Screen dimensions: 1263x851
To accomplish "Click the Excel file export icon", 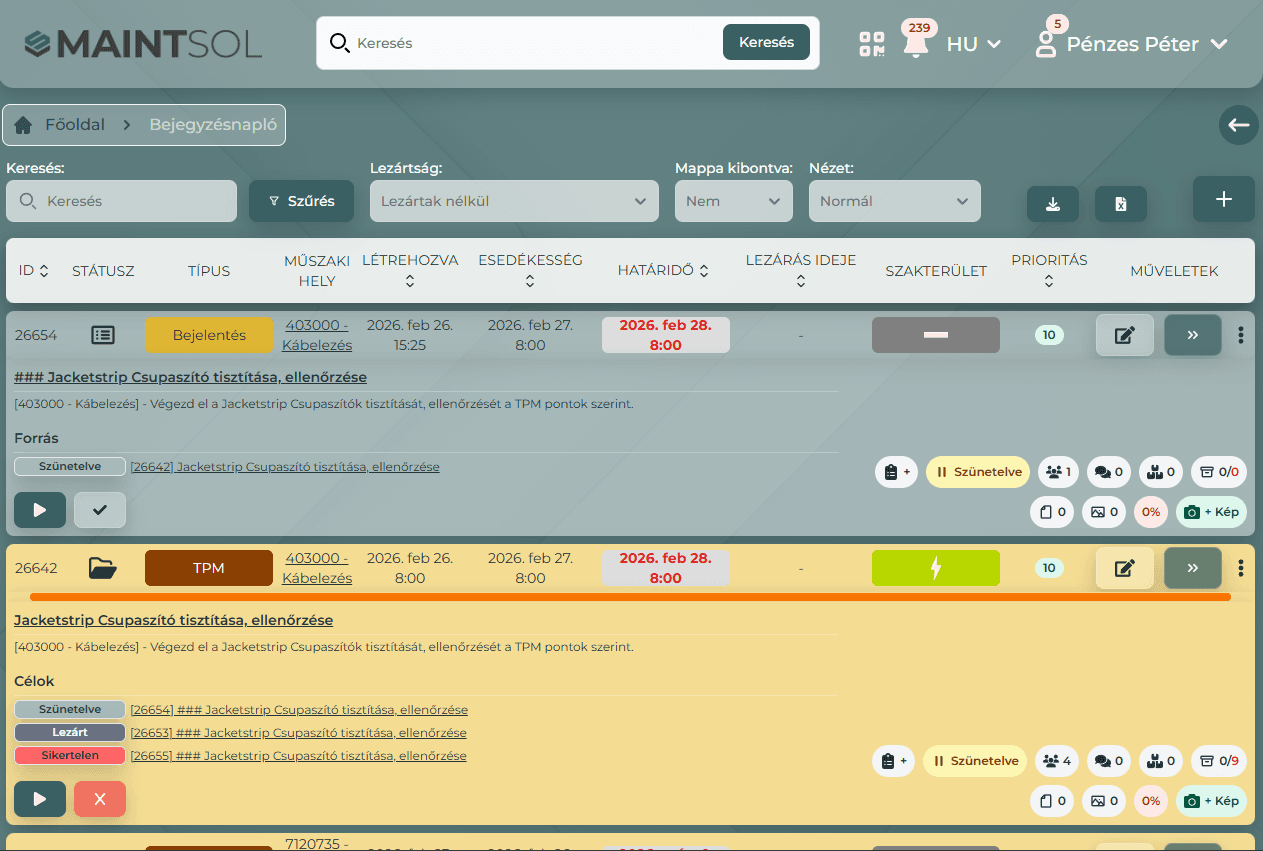I will (1120, 203).
